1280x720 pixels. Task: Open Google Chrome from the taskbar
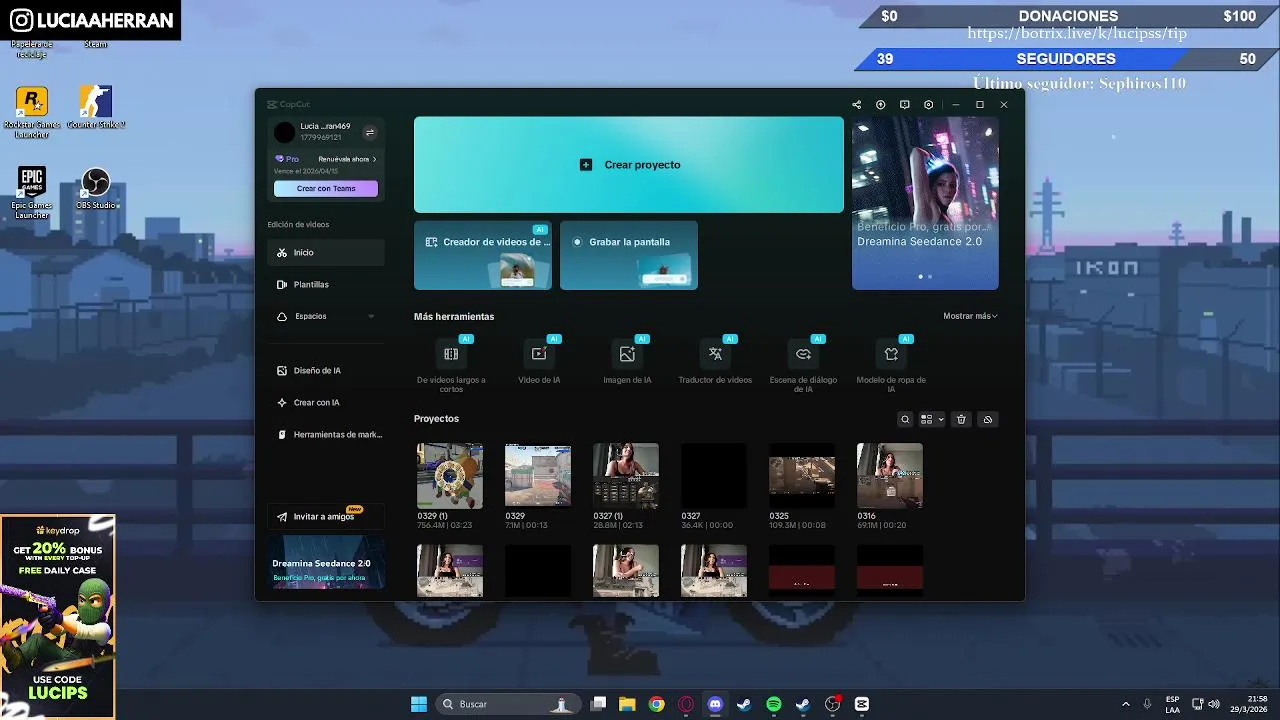pos(656,704)
